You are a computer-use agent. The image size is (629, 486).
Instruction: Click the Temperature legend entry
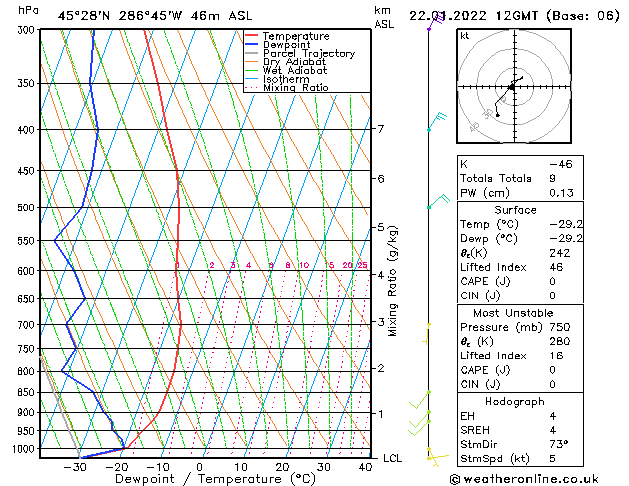point(296,36)
